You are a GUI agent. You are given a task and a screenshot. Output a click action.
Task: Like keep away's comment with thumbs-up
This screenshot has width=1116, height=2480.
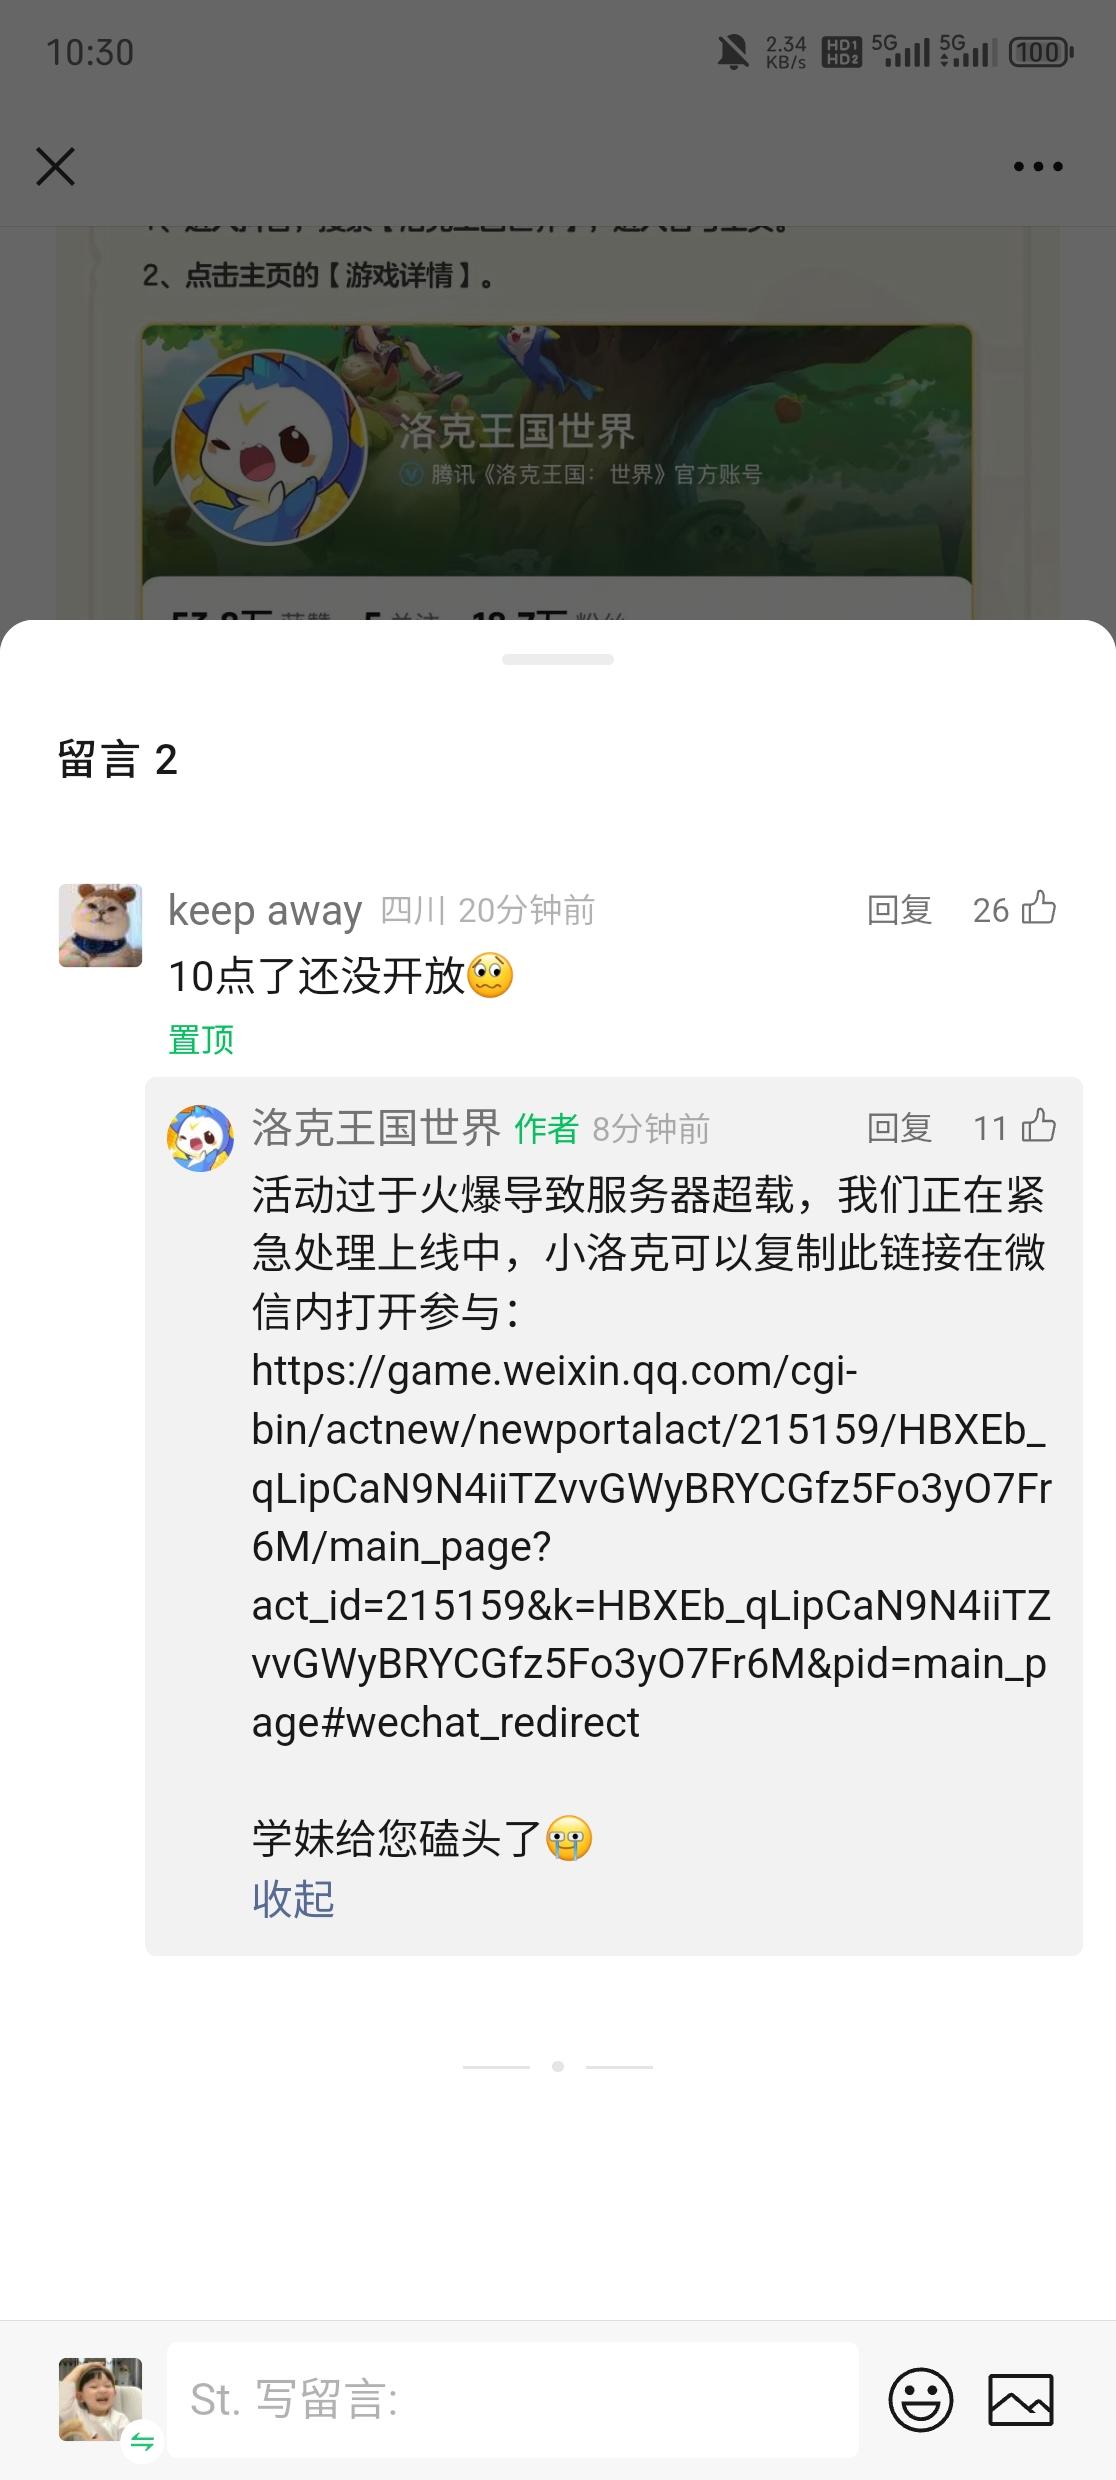point(1038,908)
